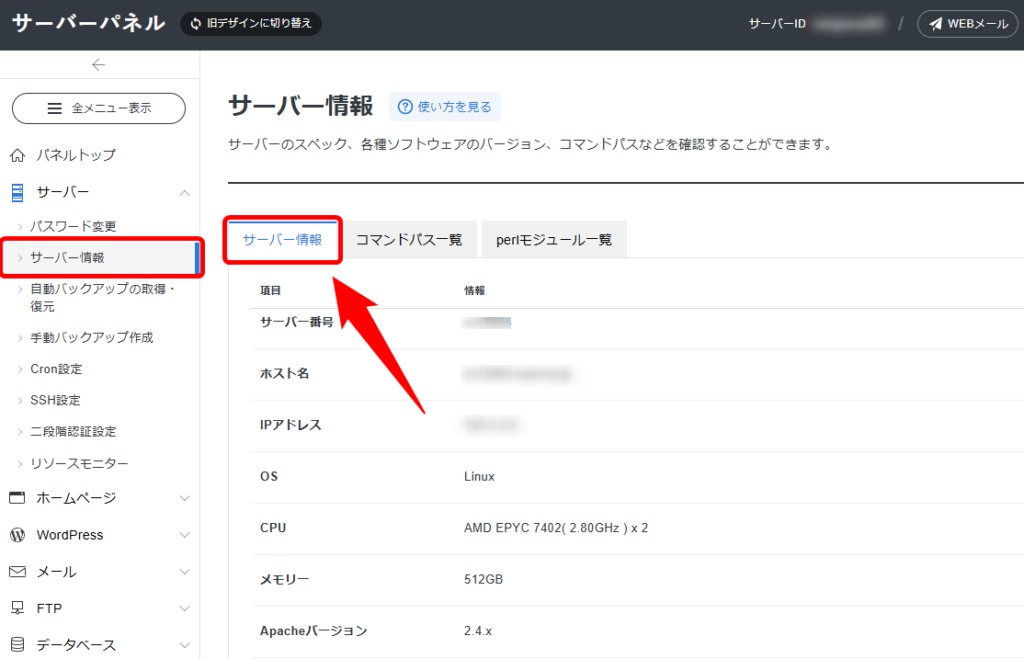Click the FTP monitor icon

tap(17, 608)
